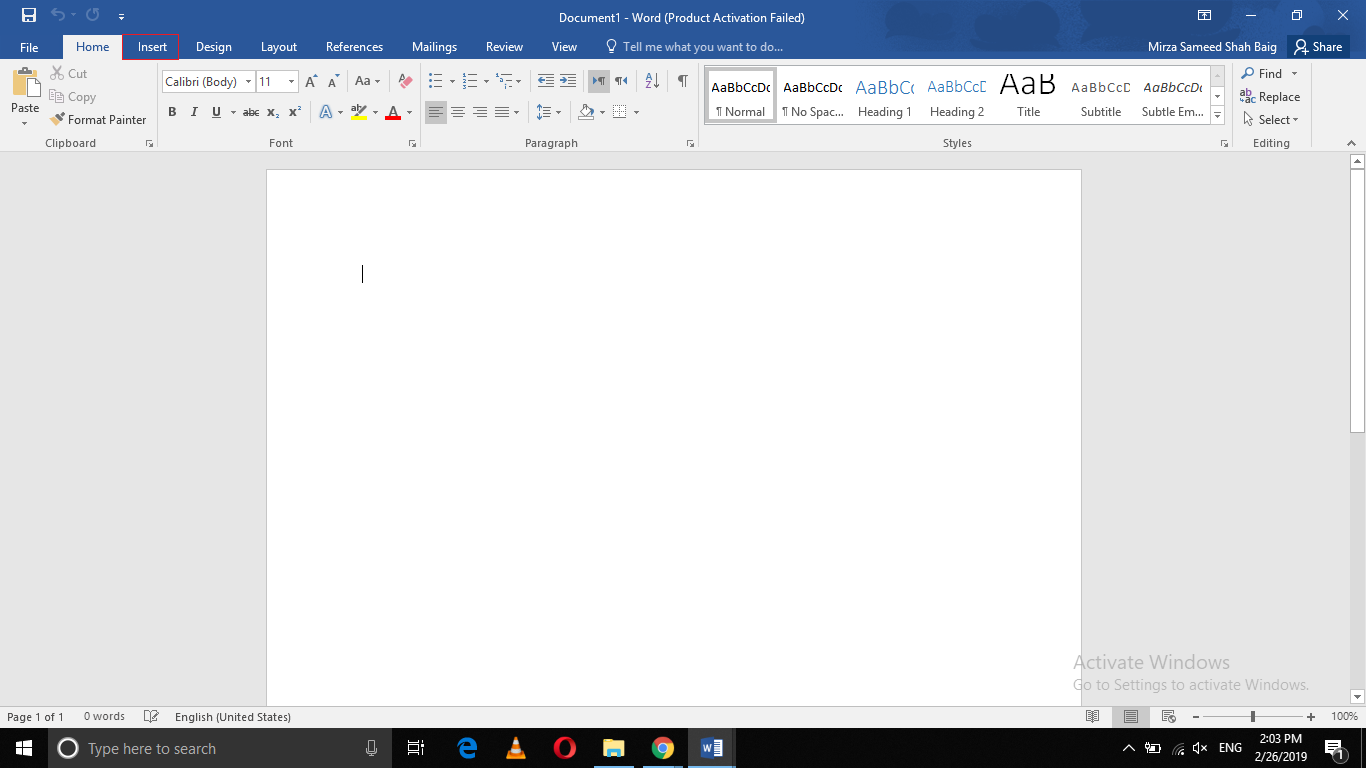Click Replace in the Editing group
Image resolution: width=1366 pixels, height=768 pixels.
(x=1270, y=97)
